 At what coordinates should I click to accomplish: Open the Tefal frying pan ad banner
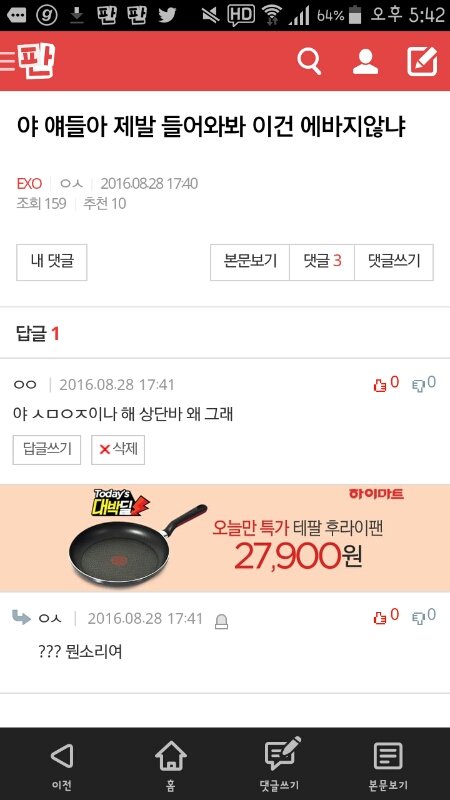[225, 538]
